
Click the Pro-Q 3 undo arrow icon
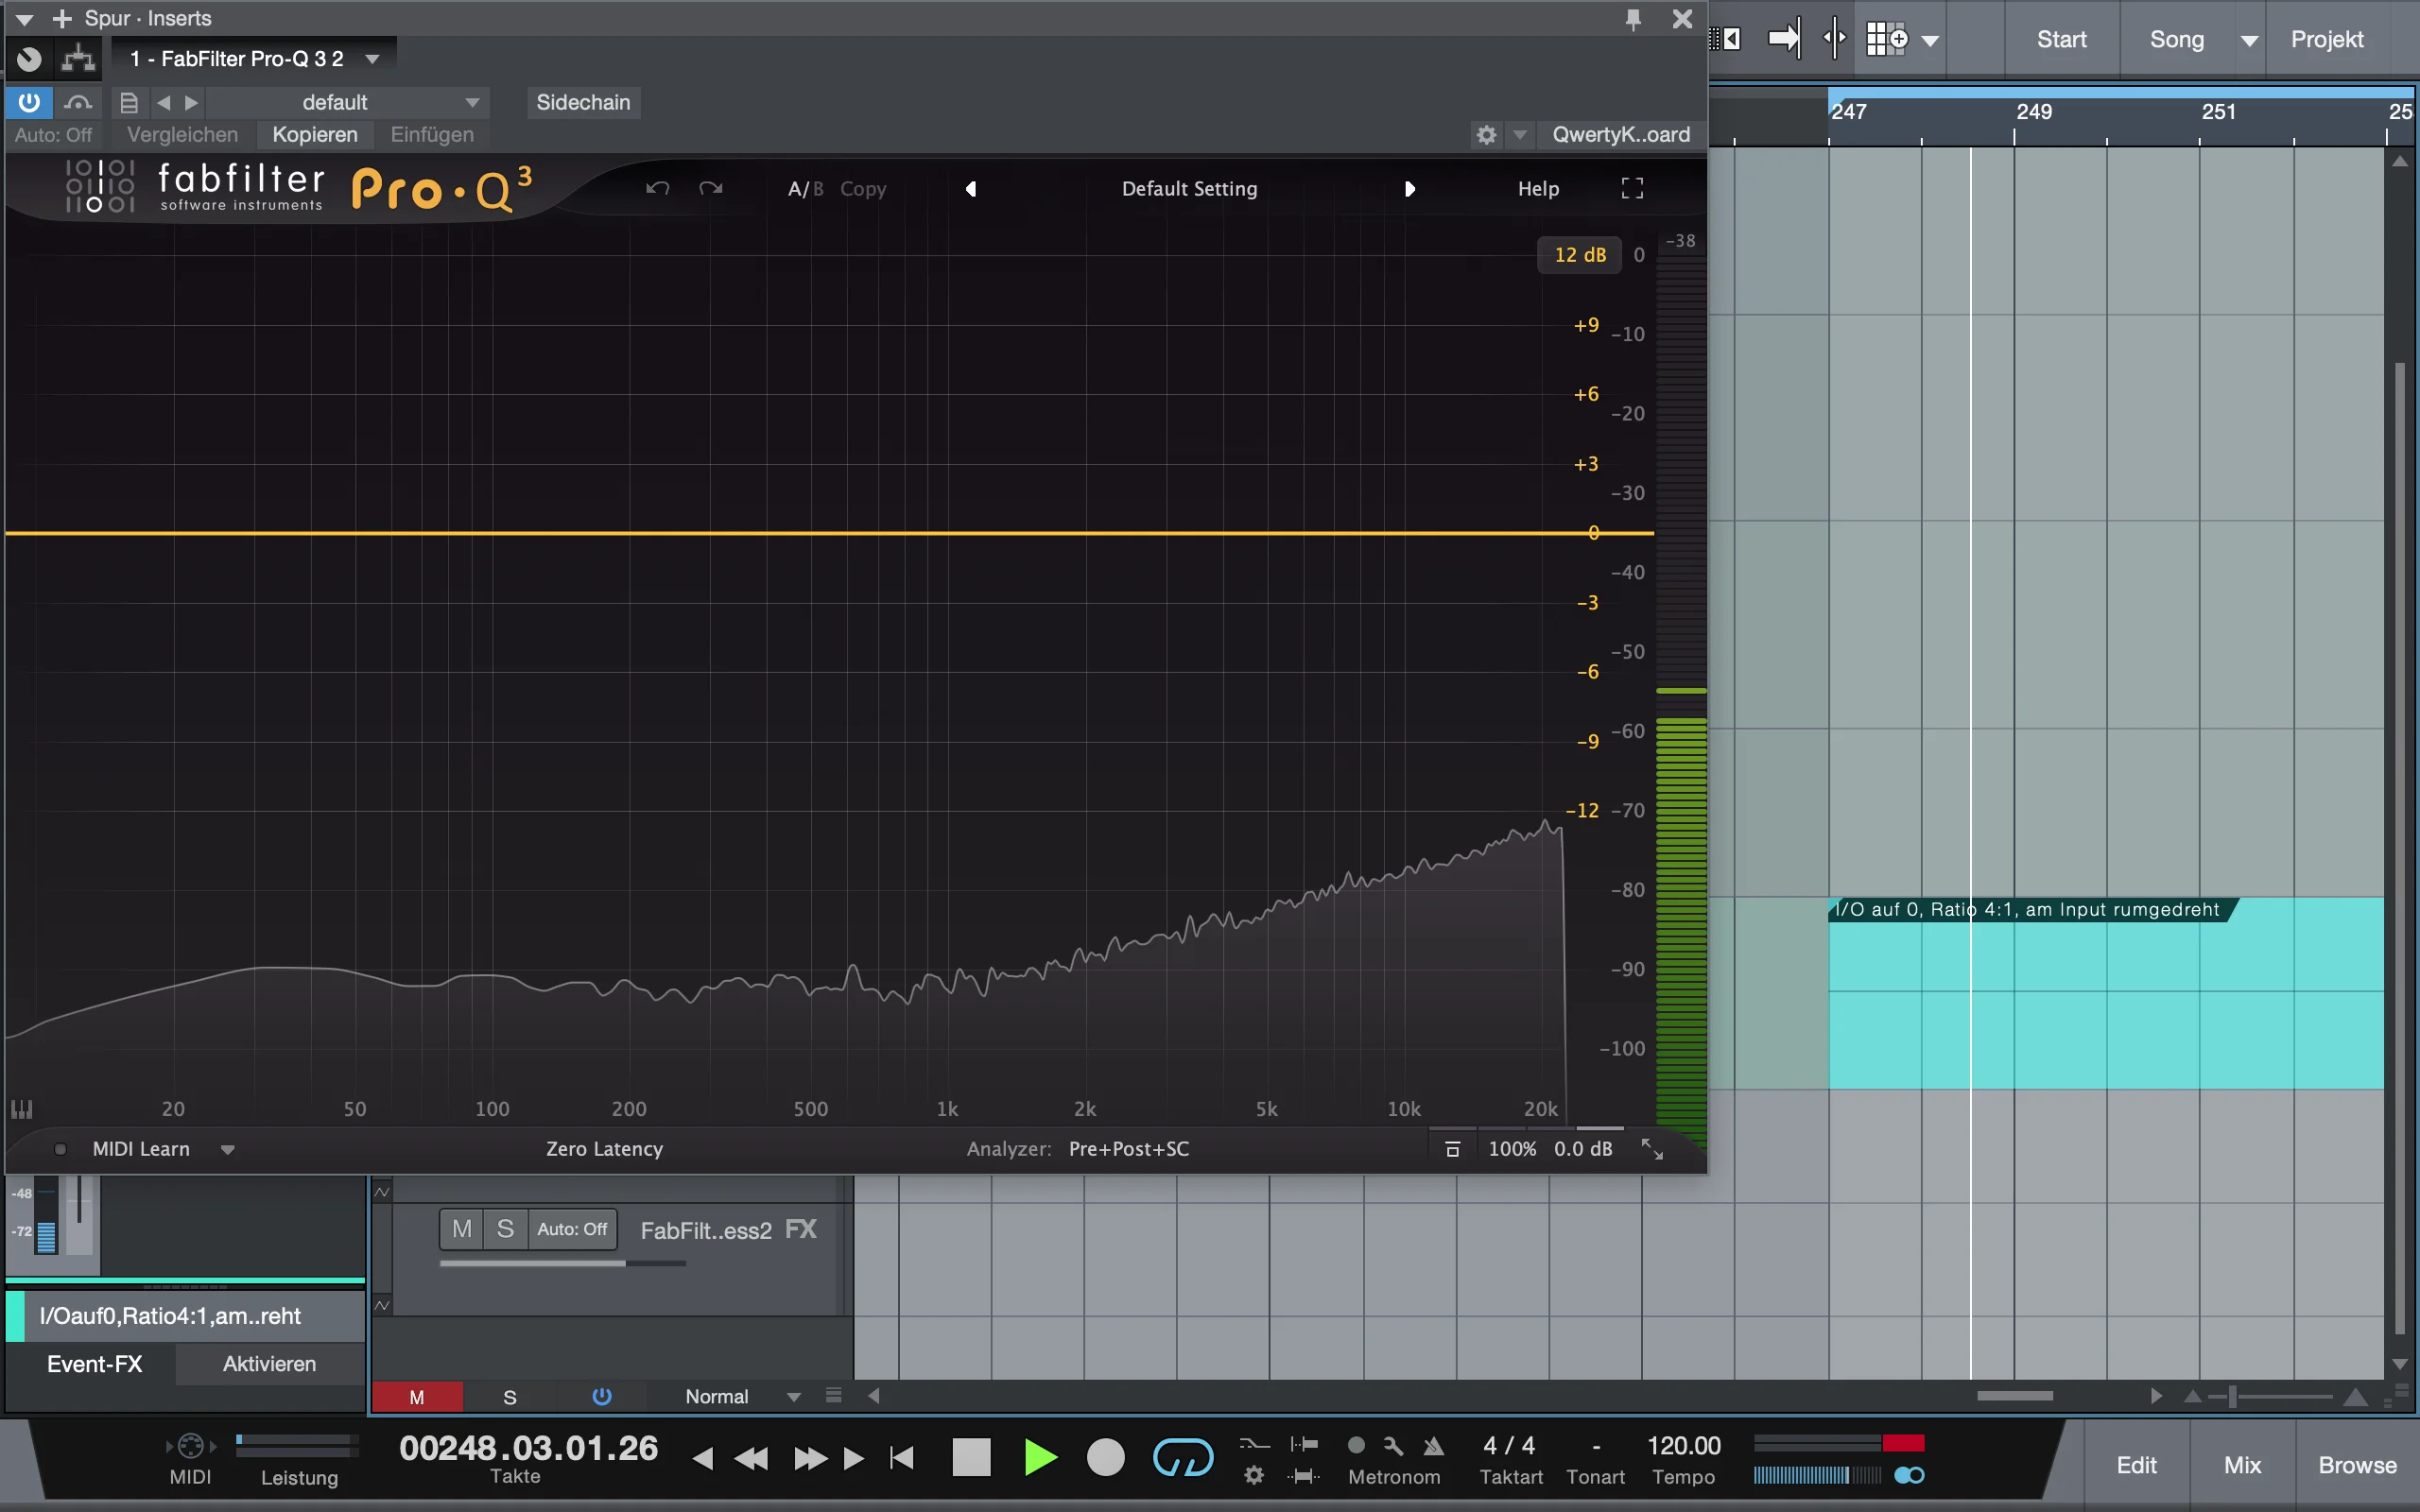657,188
